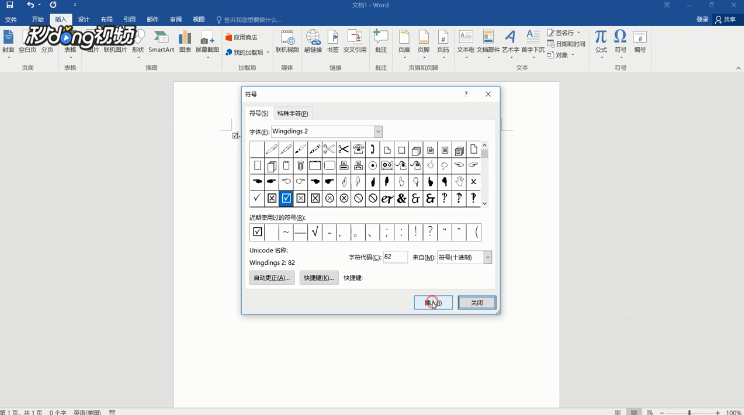The width and height of the screenshot is (744, 415).
Task: Select the raised hand symbol
Action: (459, 182)
